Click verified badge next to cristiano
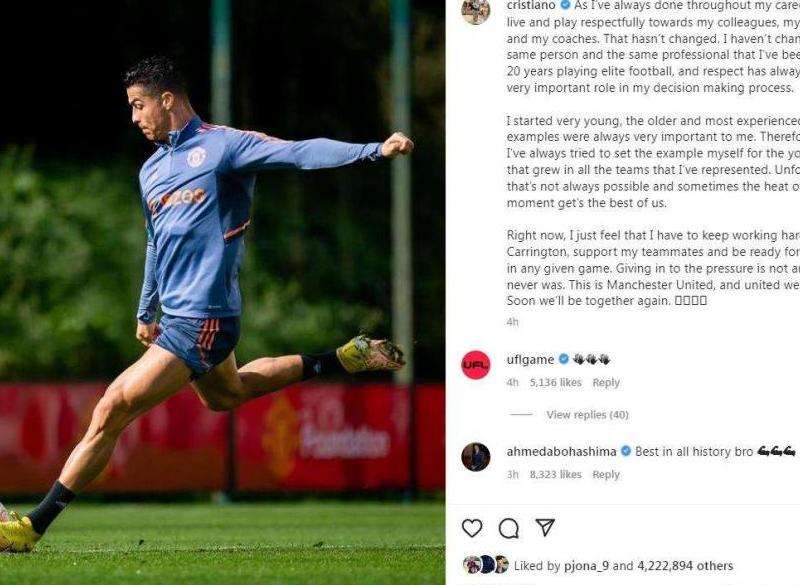 565,6
